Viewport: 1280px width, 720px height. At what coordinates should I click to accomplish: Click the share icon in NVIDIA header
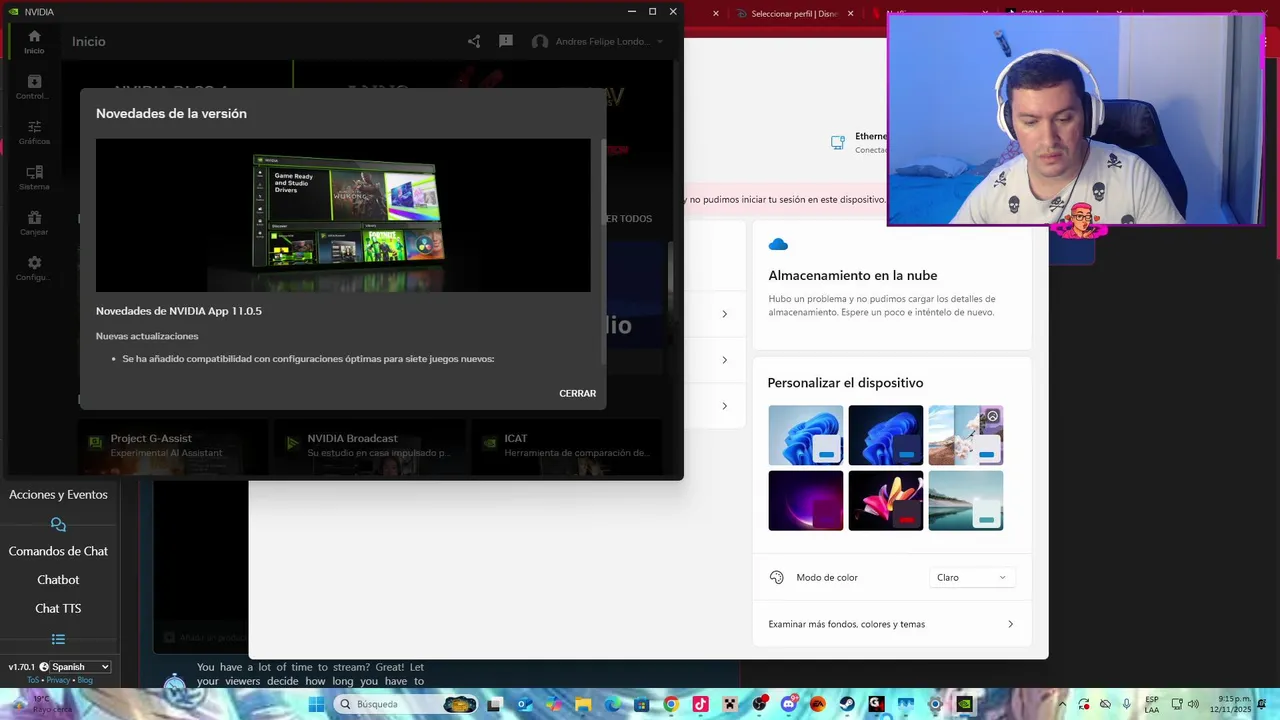click(x=474, y=41)
